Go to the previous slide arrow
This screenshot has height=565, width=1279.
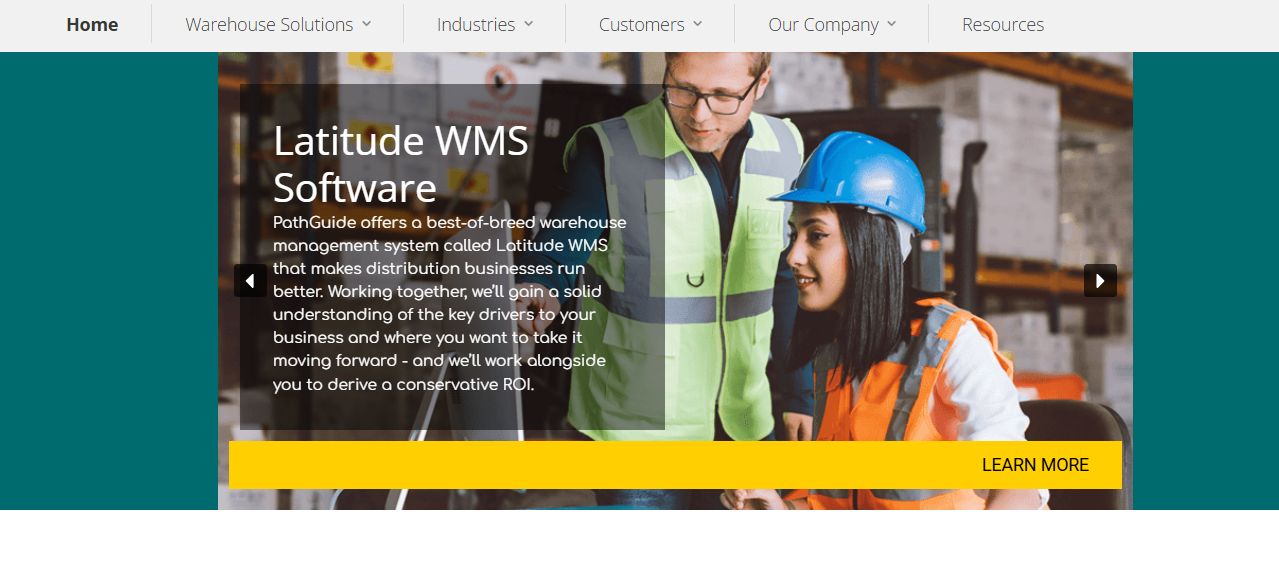coord(250,281)
